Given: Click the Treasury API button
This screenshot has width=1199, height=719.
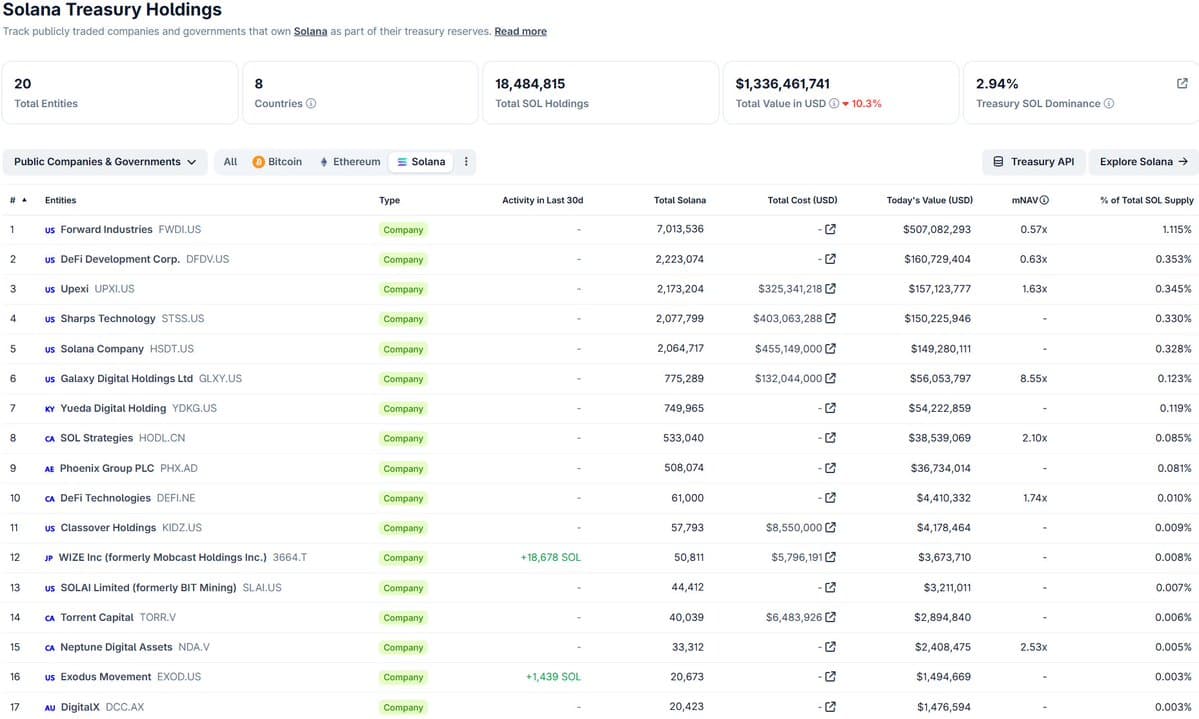Looking at the screenshot, I should pyautogui.click(x=1033, y=161).
